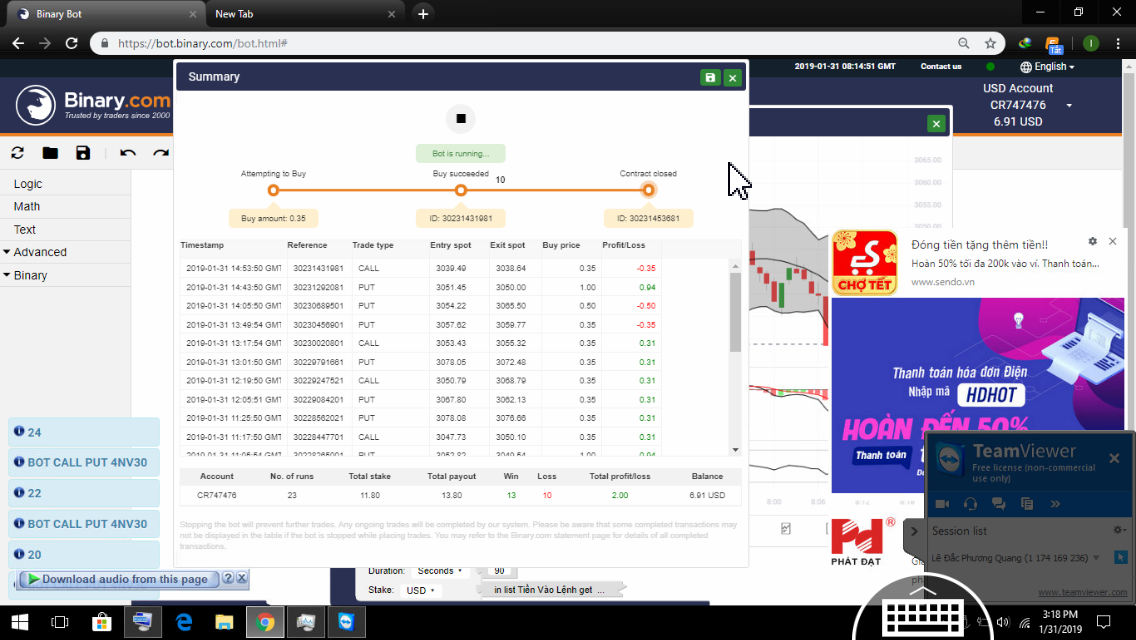Close the TeamViewer panel
The image size is (1136, 640).
coord(1114,458)
